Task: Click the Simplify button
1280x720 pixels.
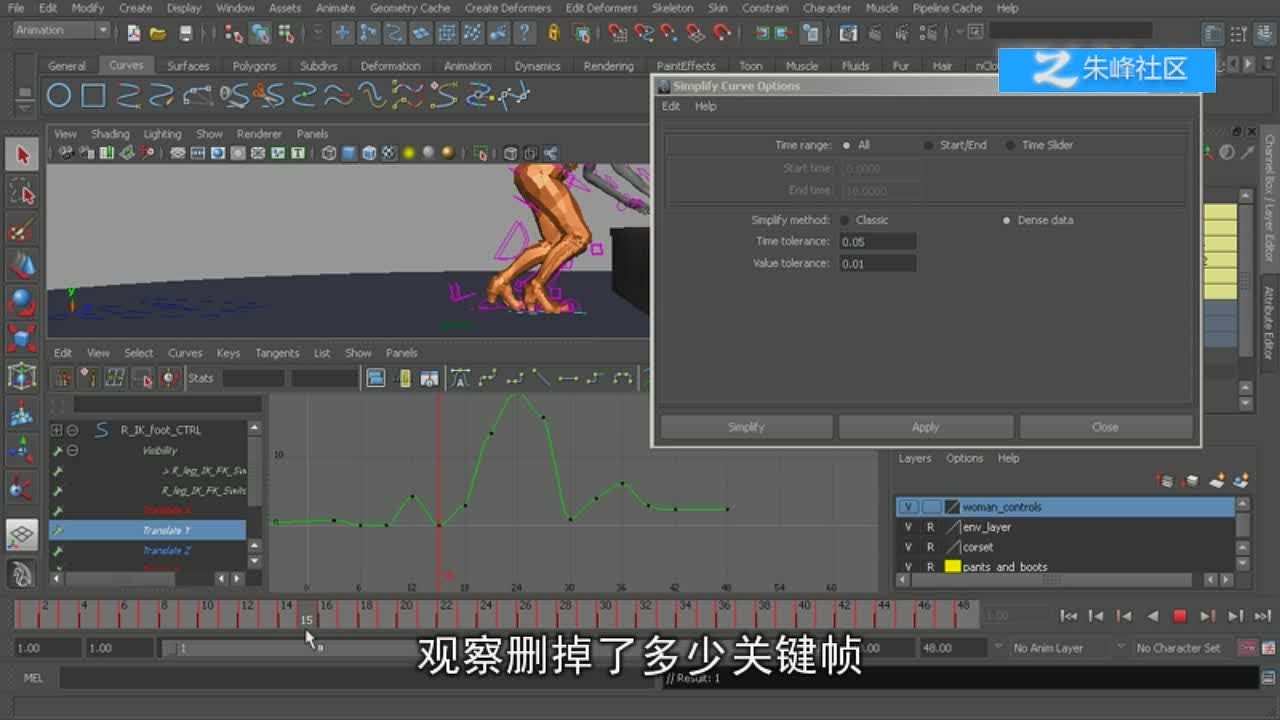Action: tap(746, 427)
